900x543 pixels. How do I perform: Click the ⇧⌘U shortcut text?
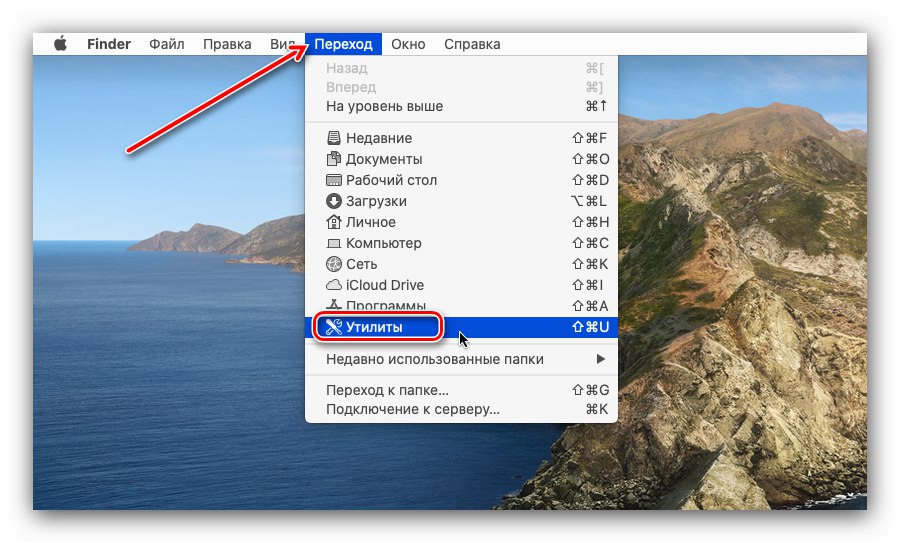[591, 327]
